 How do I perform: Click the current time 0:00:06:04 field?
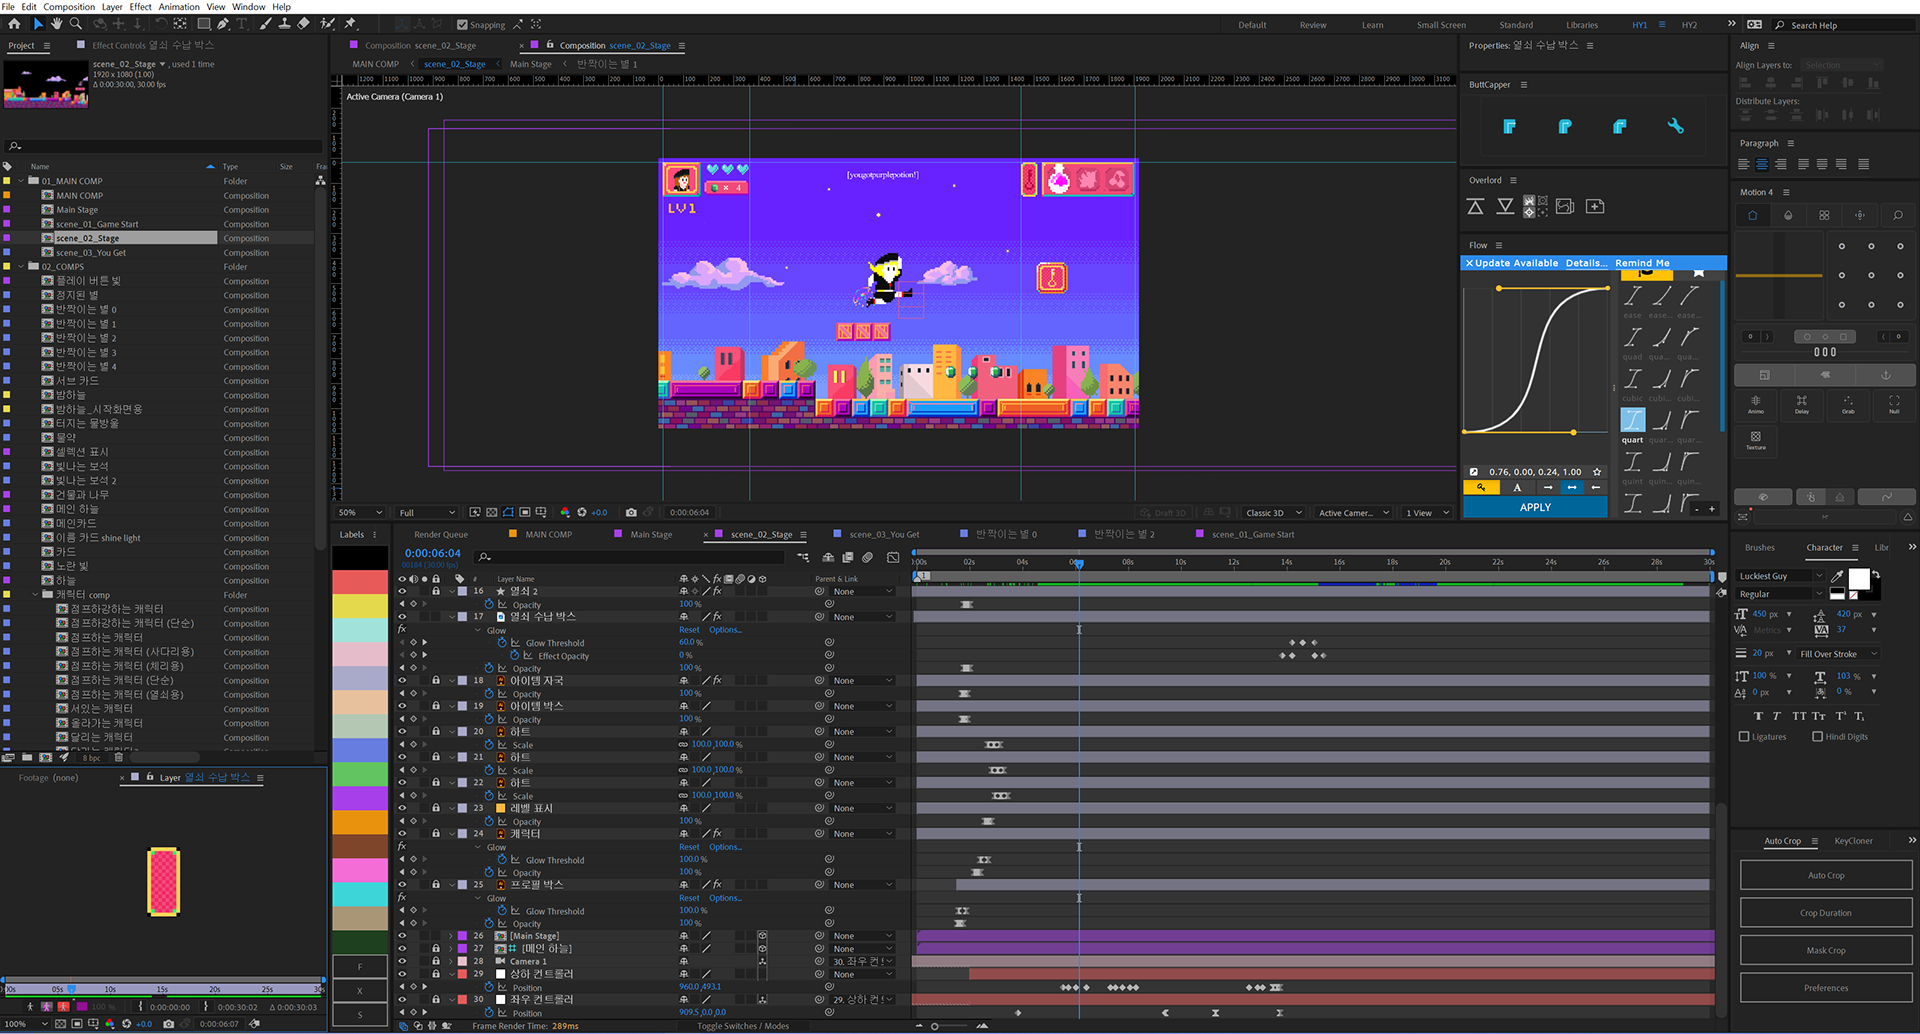[432, 553]
